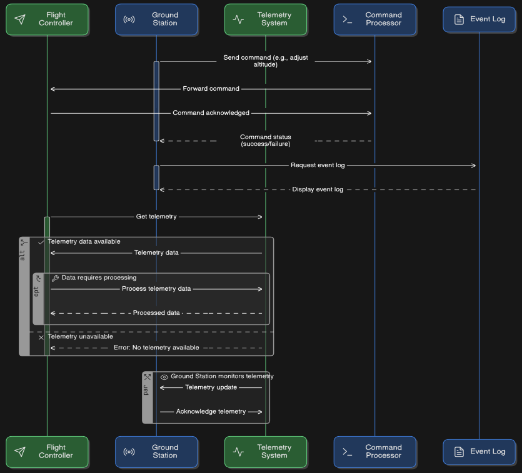Click the paper plane icon in bottom Flight Controller box

click(20, 452)
